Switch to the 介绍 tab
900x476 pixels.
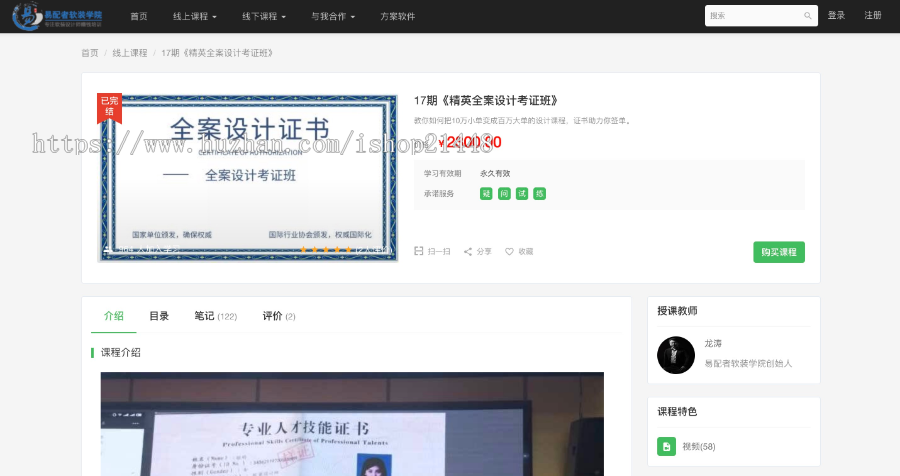click(114, 316)
